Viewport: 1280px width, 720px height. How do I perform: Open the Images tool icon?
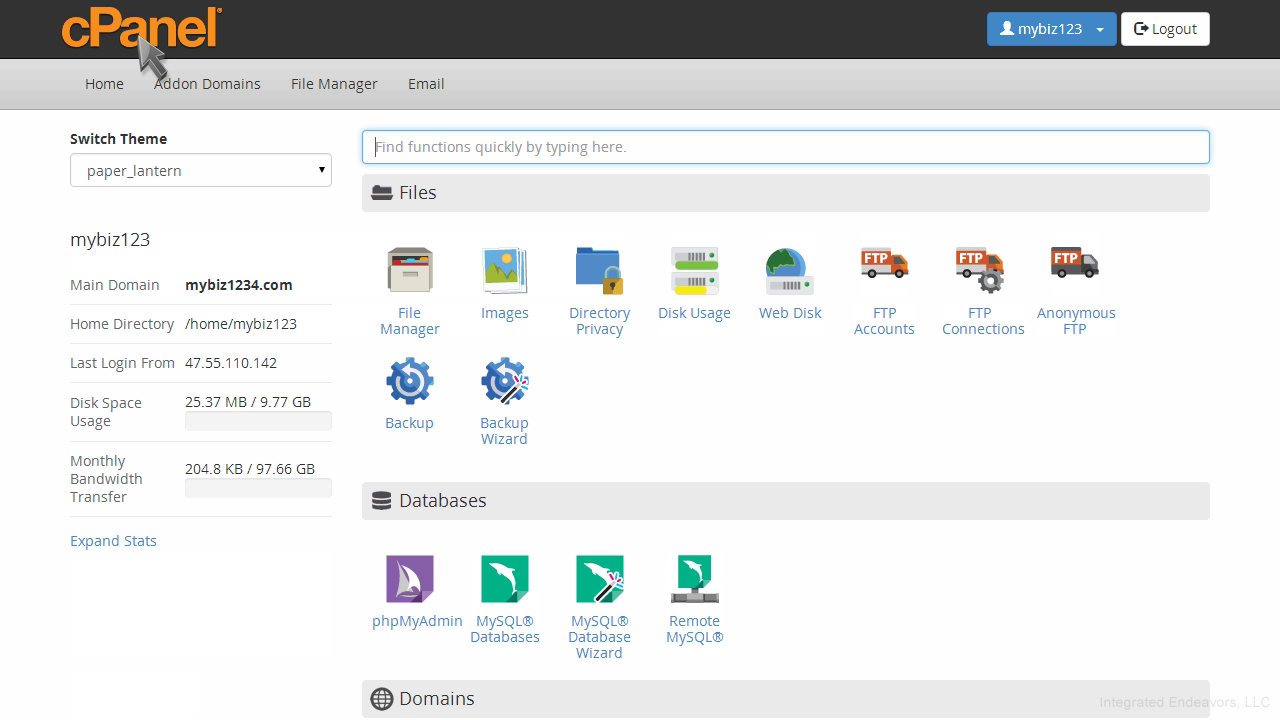tap(504, 271)
